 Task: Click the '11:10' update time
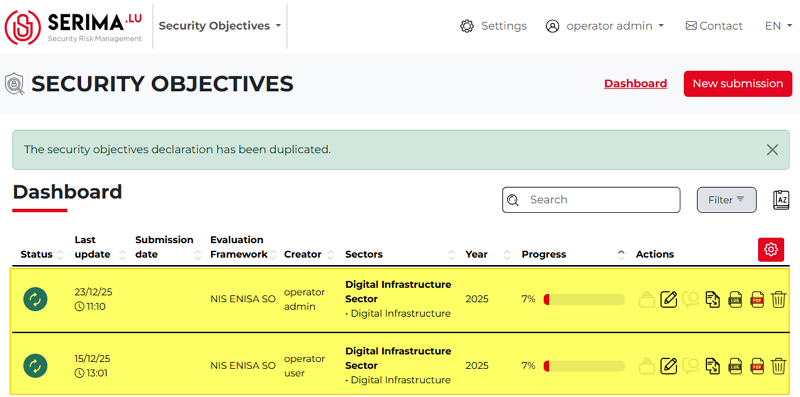(95, 307)
